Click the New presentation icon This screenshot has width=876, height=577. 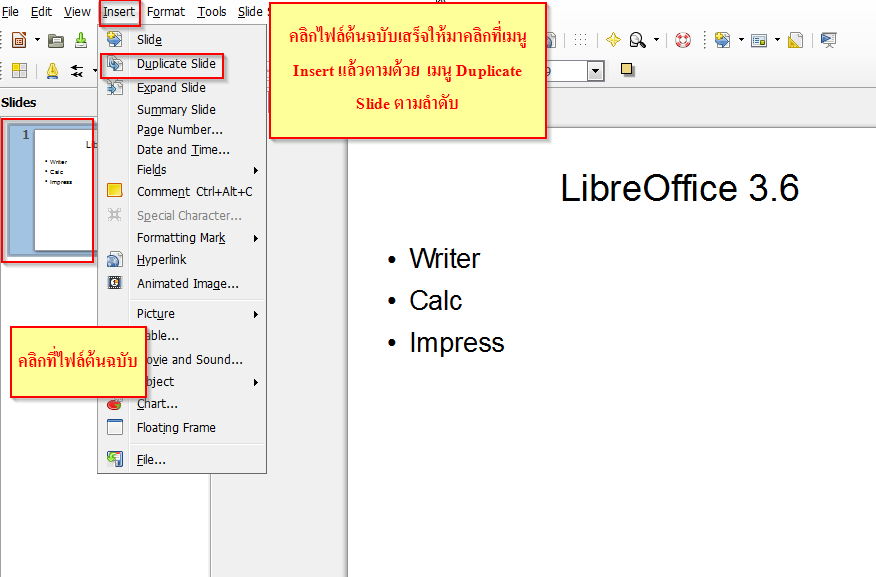pyautogui.click(x=20, y=40)
